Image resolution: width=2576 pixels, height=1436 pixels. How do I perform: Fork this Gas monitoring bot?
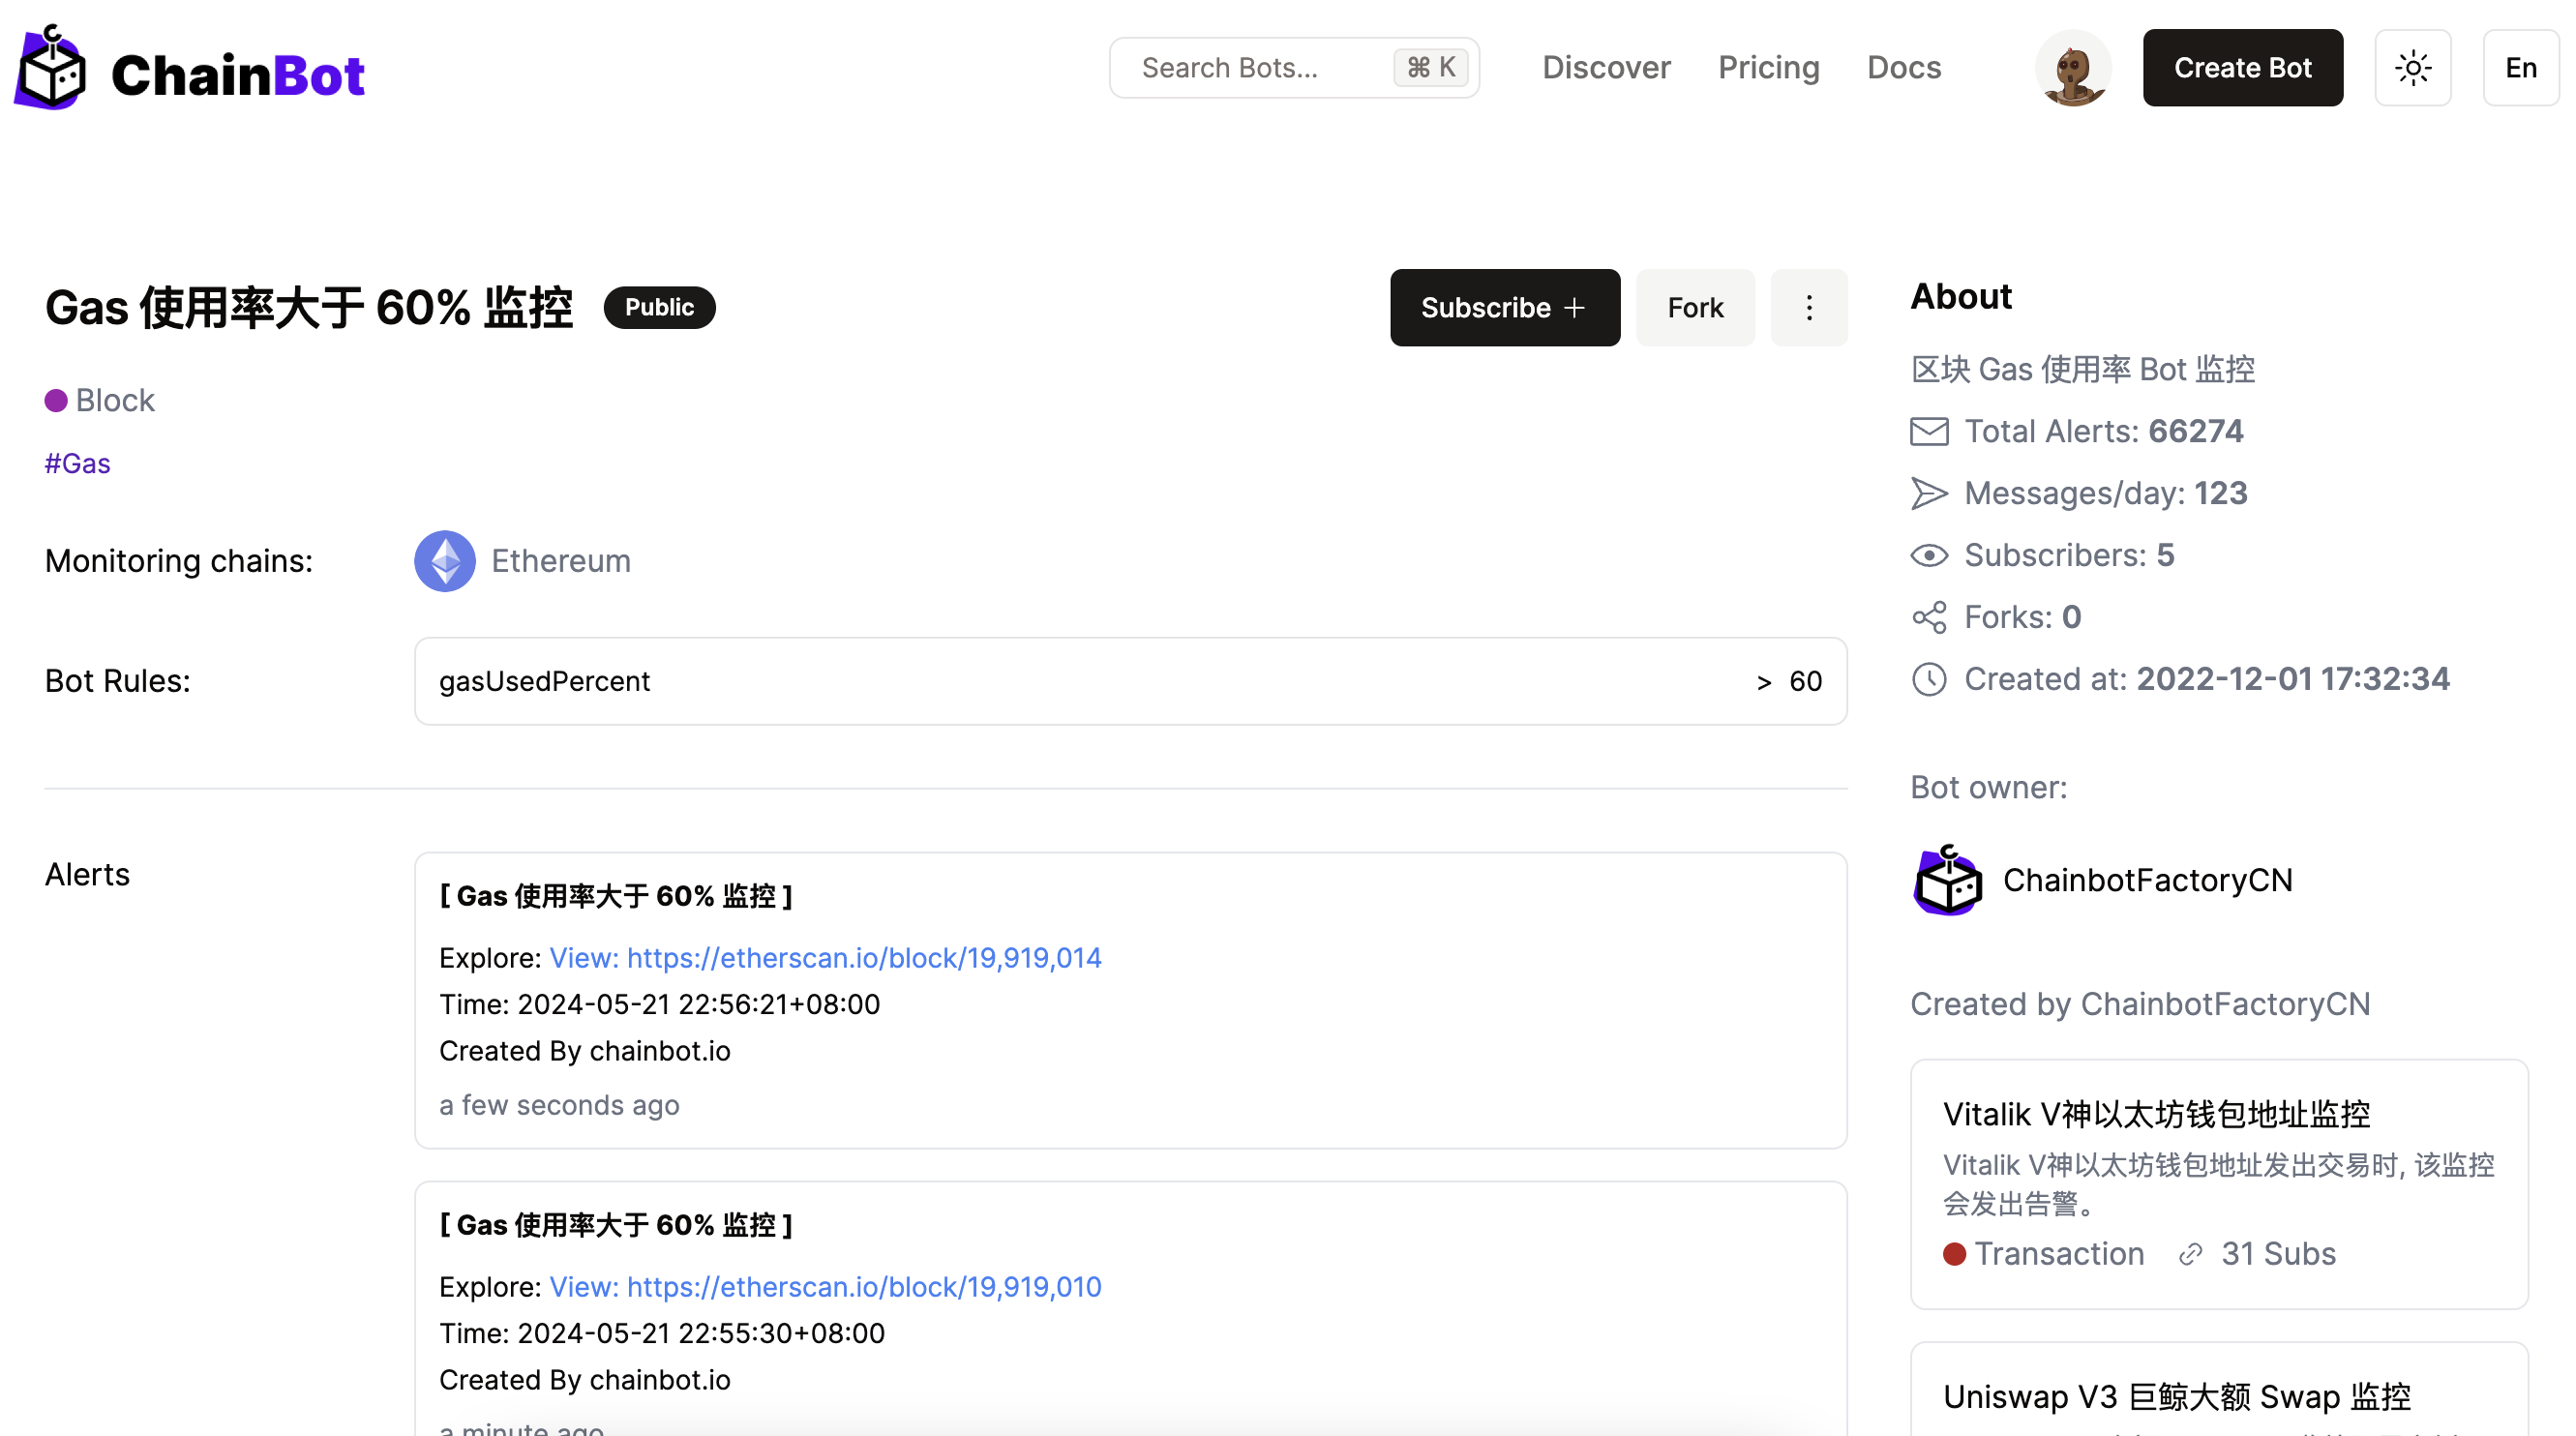1694,308
